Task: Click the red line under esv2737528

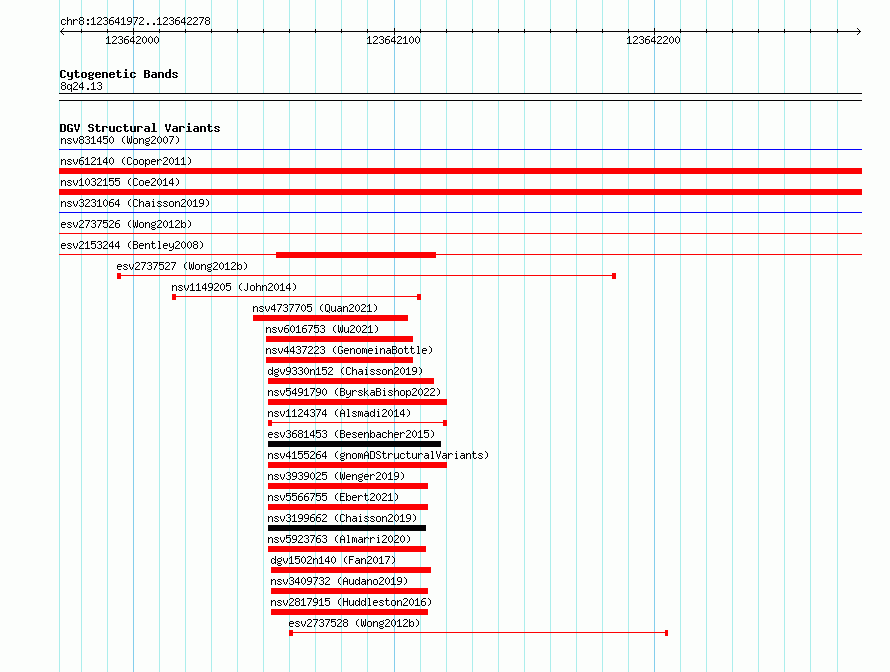Action: click(x=478, y=633)
